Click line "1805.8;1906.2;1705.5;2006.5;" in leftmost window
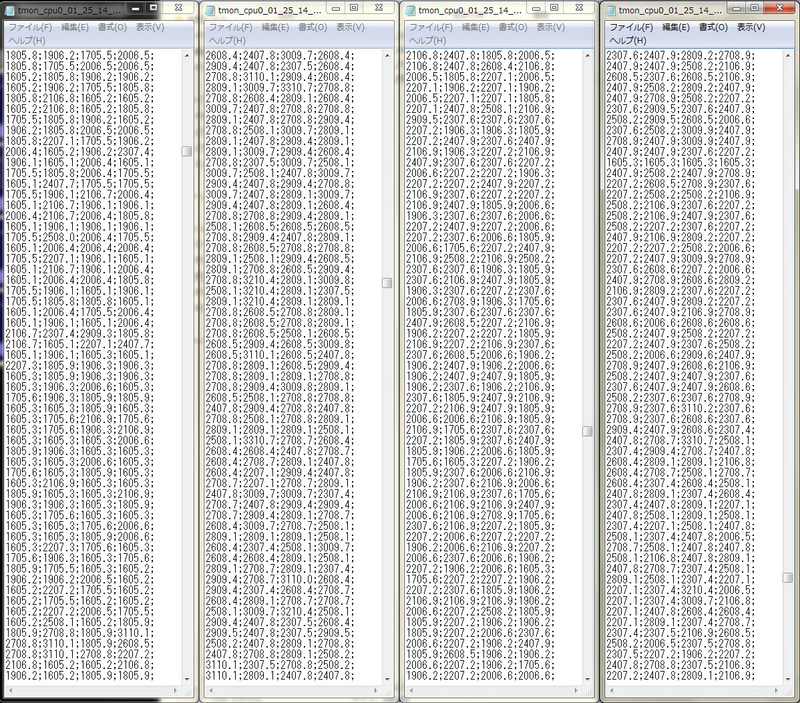The image size is (800, 703). tap(80, 55)
